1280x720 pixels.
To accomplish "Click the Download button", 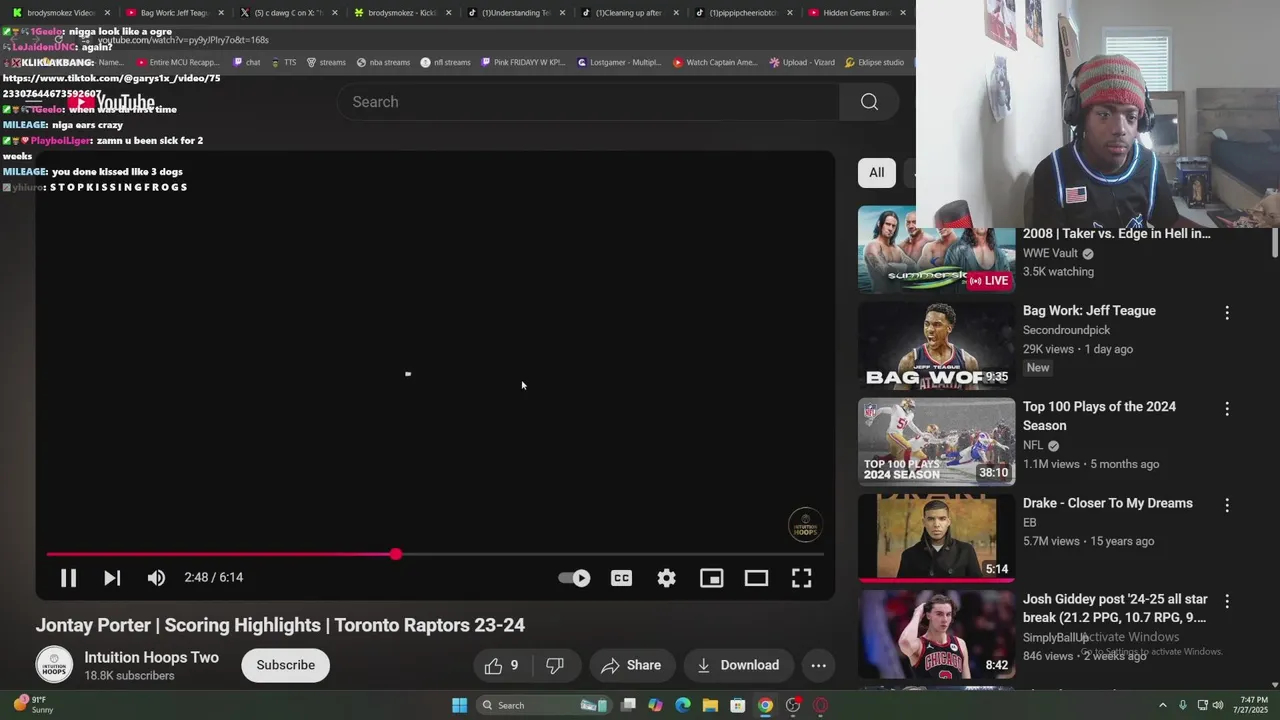I will (738, 665).
